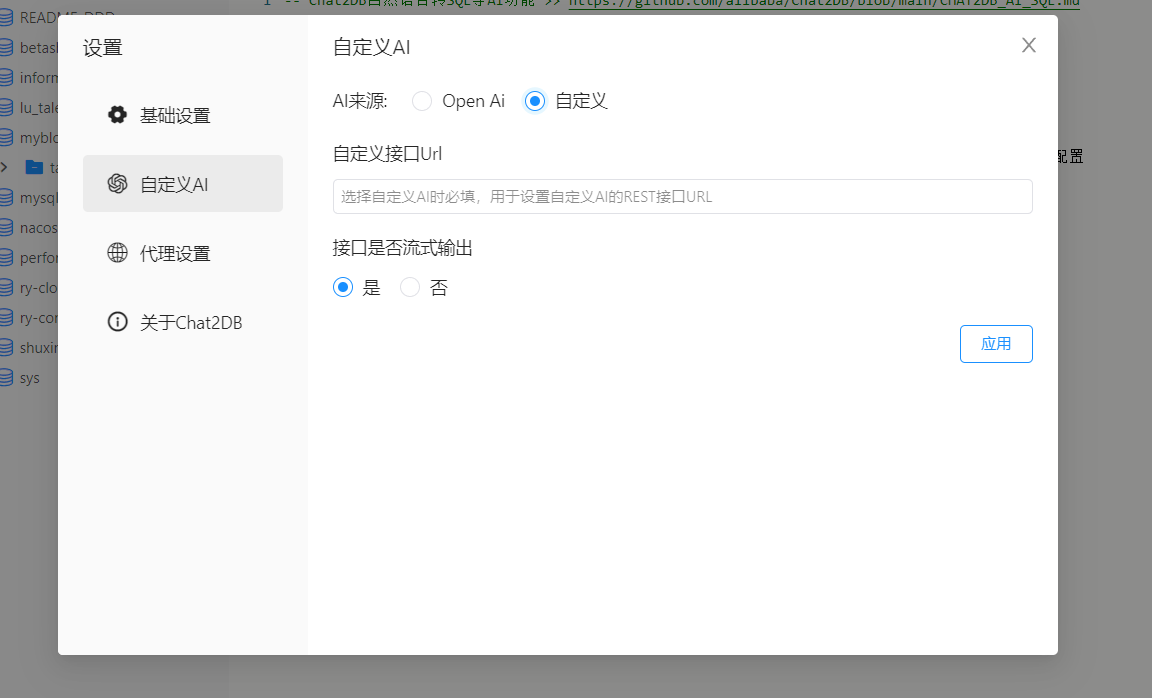Close the settings dialog with X
The height and width of the screenshot is (698, 1152).
click(1029, 46)
